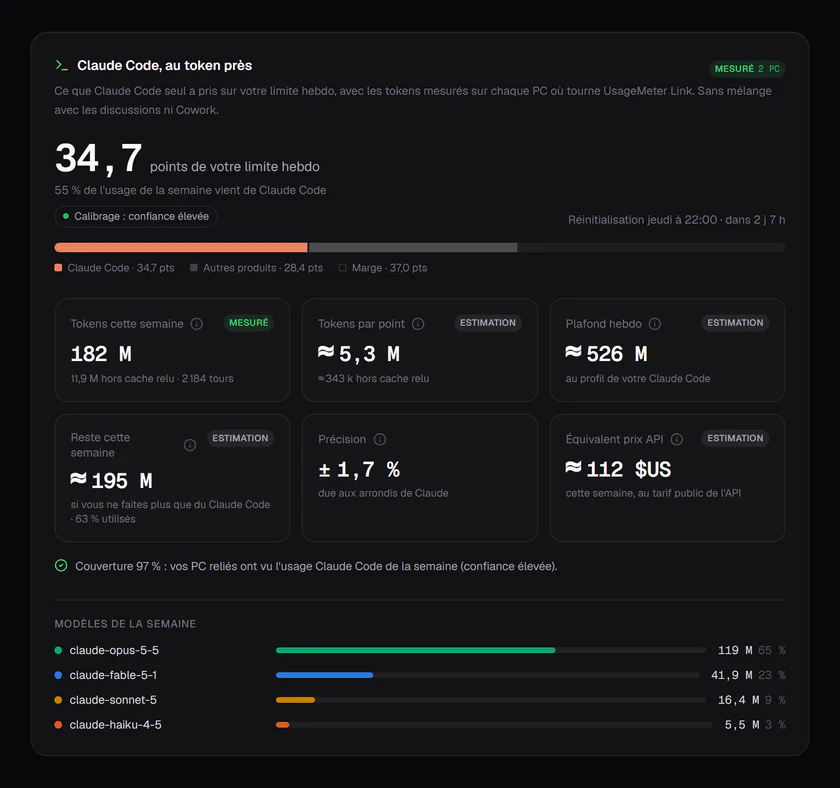This screenshot has width=840, height=788.
Task: Click '11,9 M hors cache relu · 2 184 tours'
Action: 152,379
